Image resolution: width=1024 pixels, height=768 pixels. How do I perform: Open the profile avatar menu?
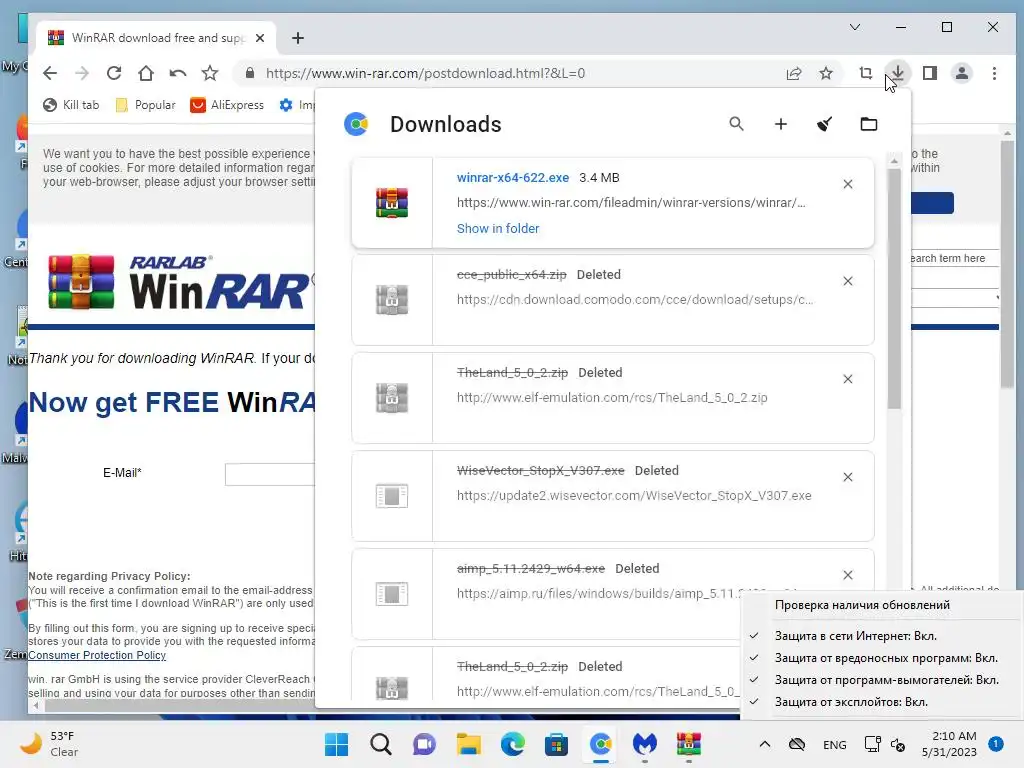point(962,73)
